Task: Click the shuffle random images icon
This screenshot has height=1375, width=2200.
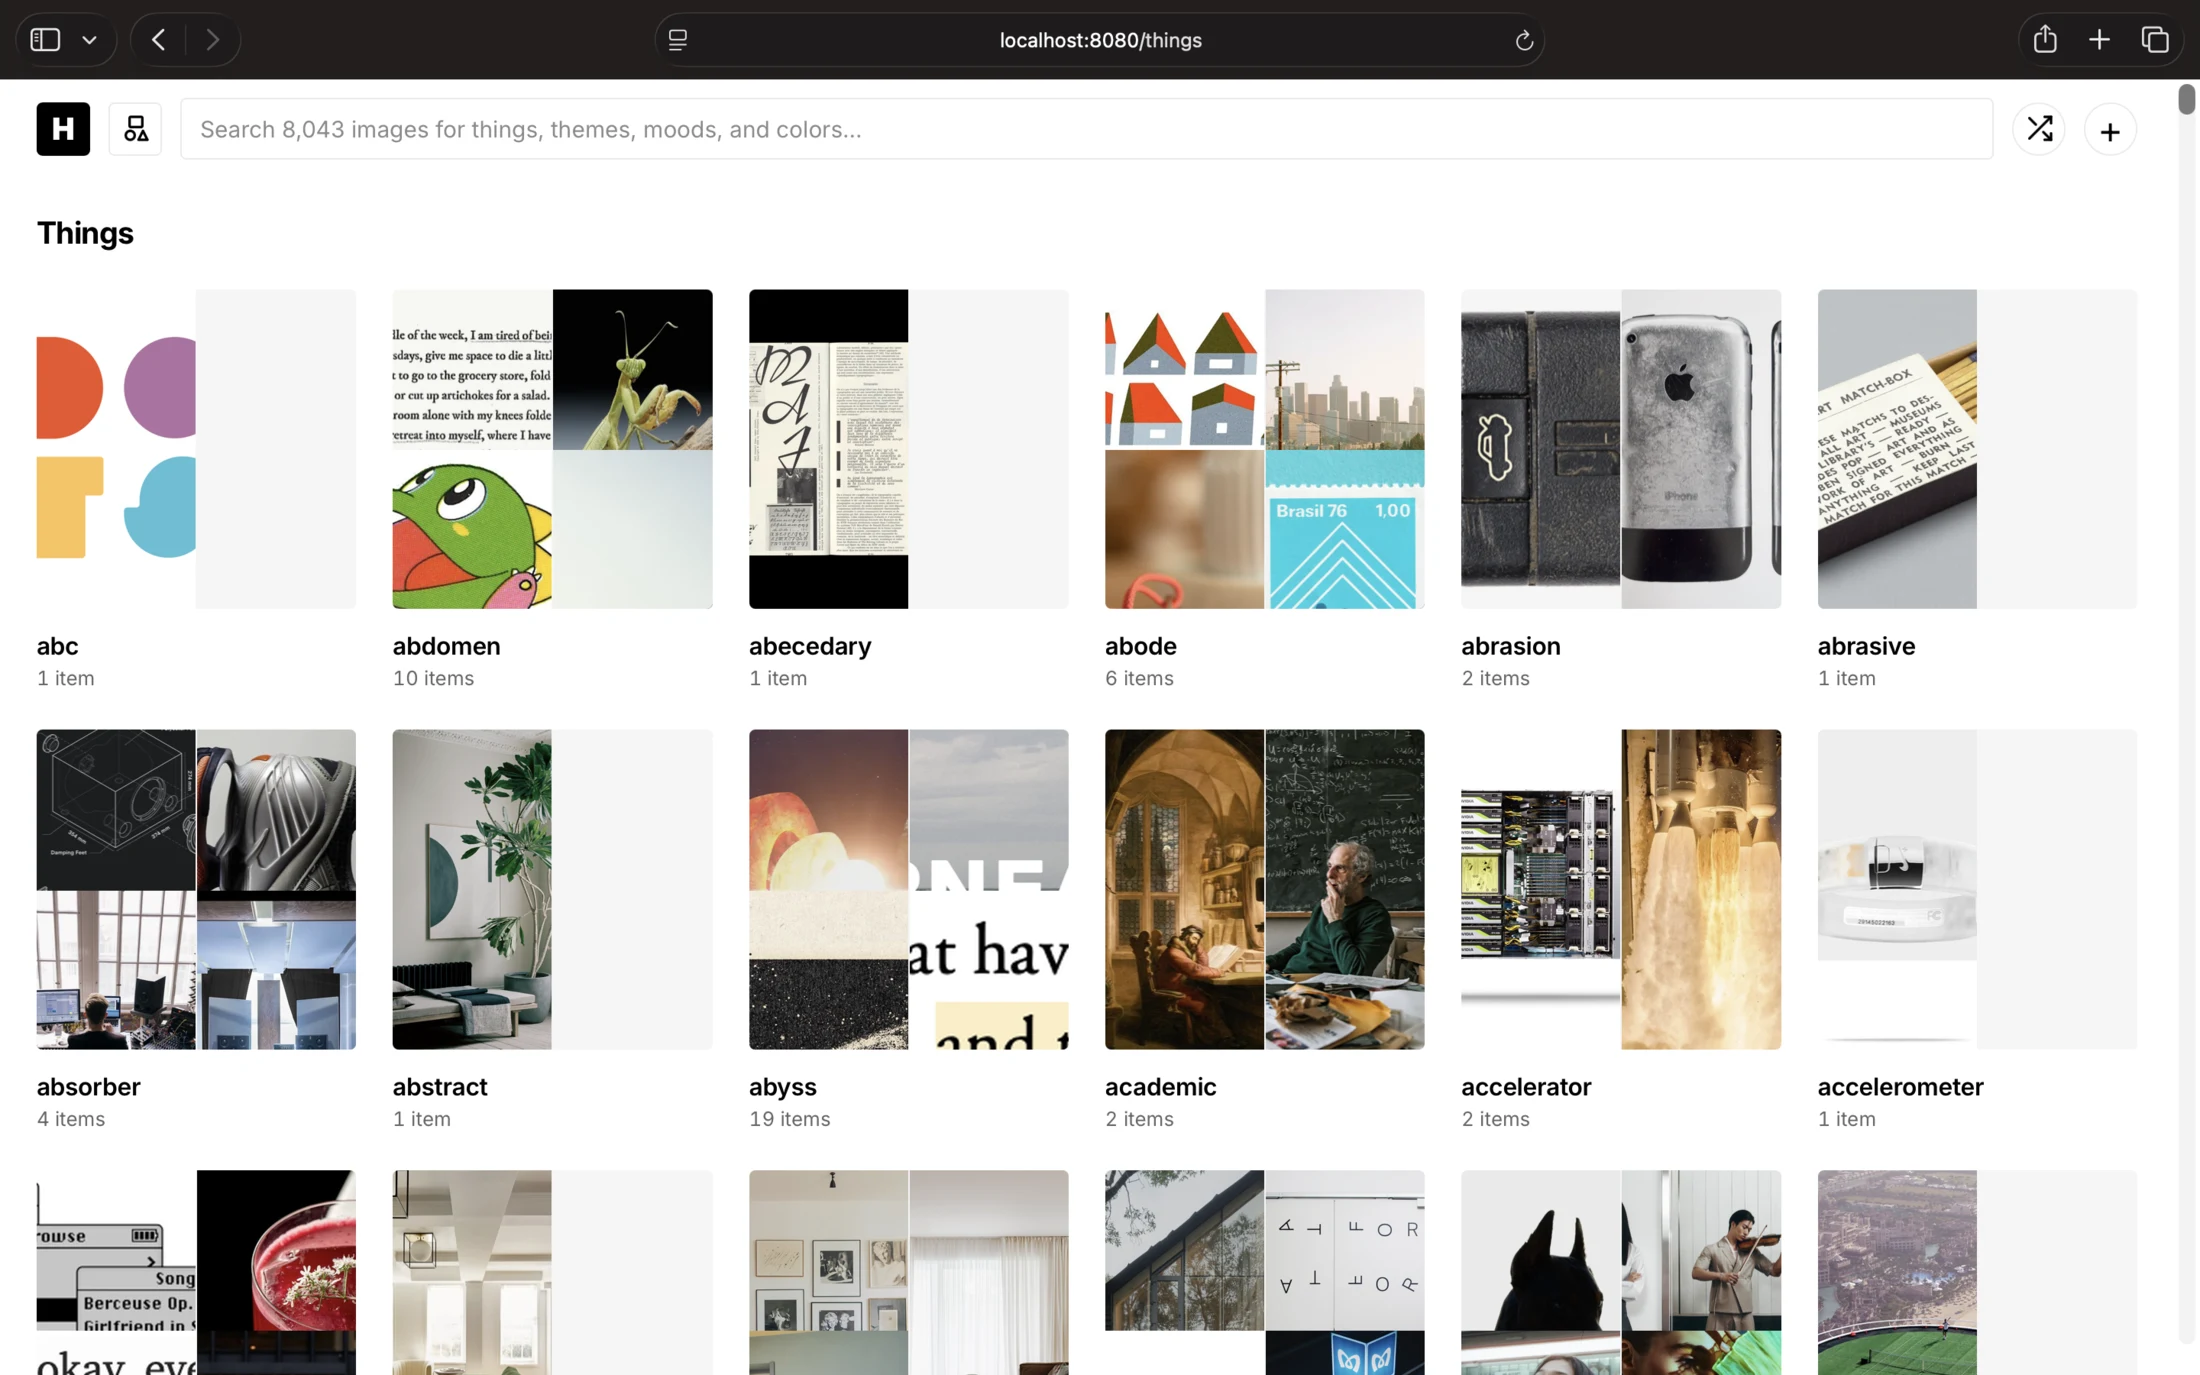Action: (2039, 129)
